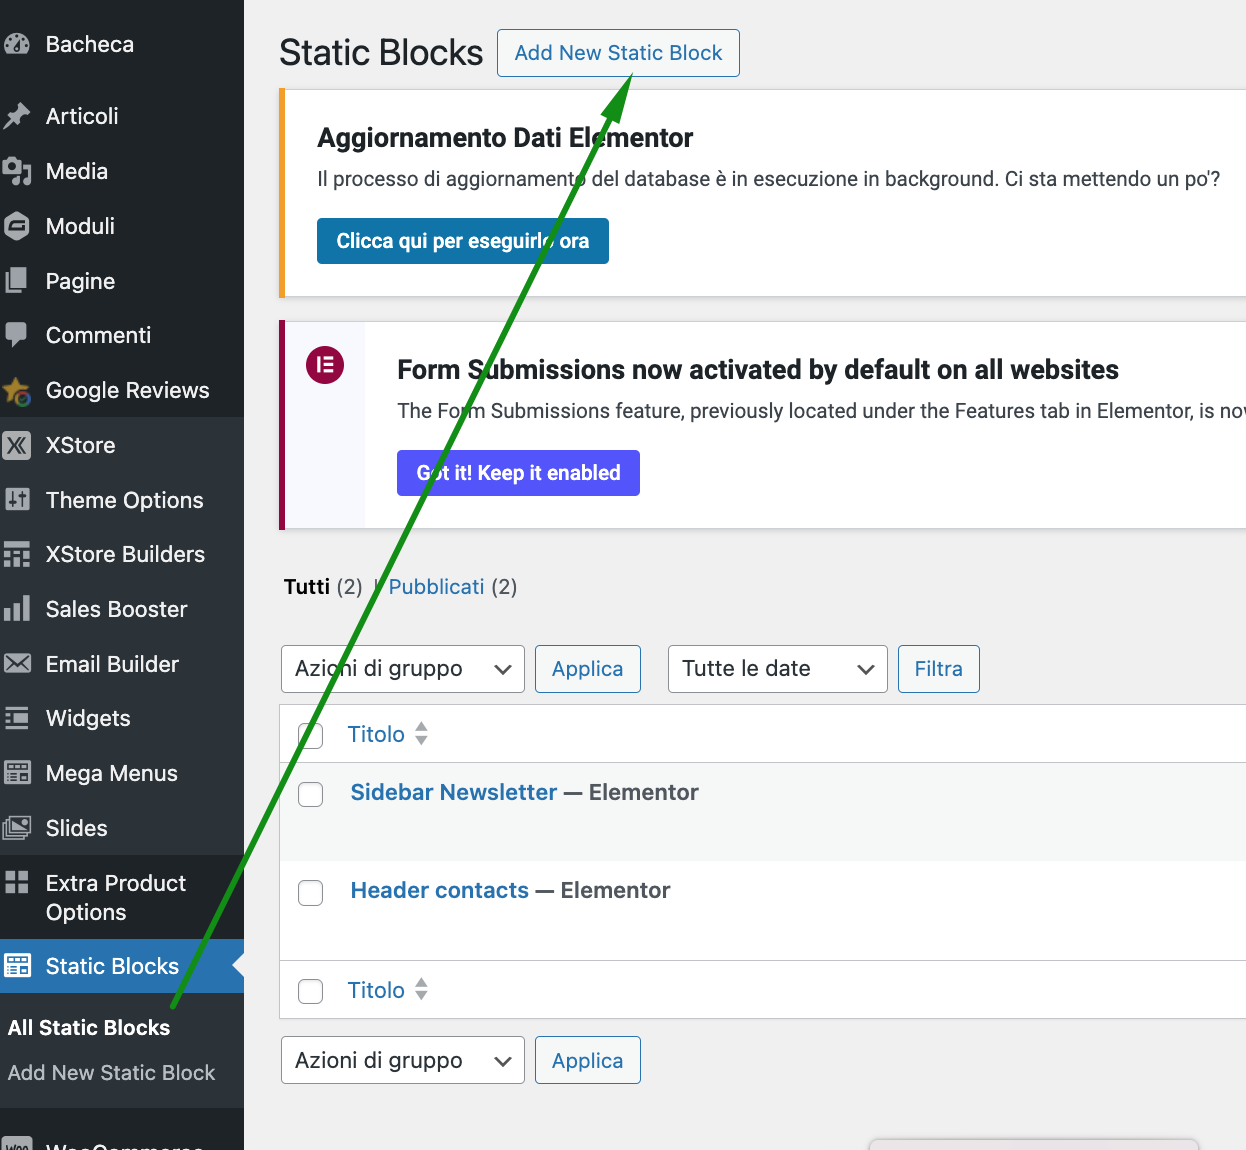This screenshot has width=1246, height=1150.
Task: Open the bottom Azioni di gruppo dropdown
Action: 402,1061
